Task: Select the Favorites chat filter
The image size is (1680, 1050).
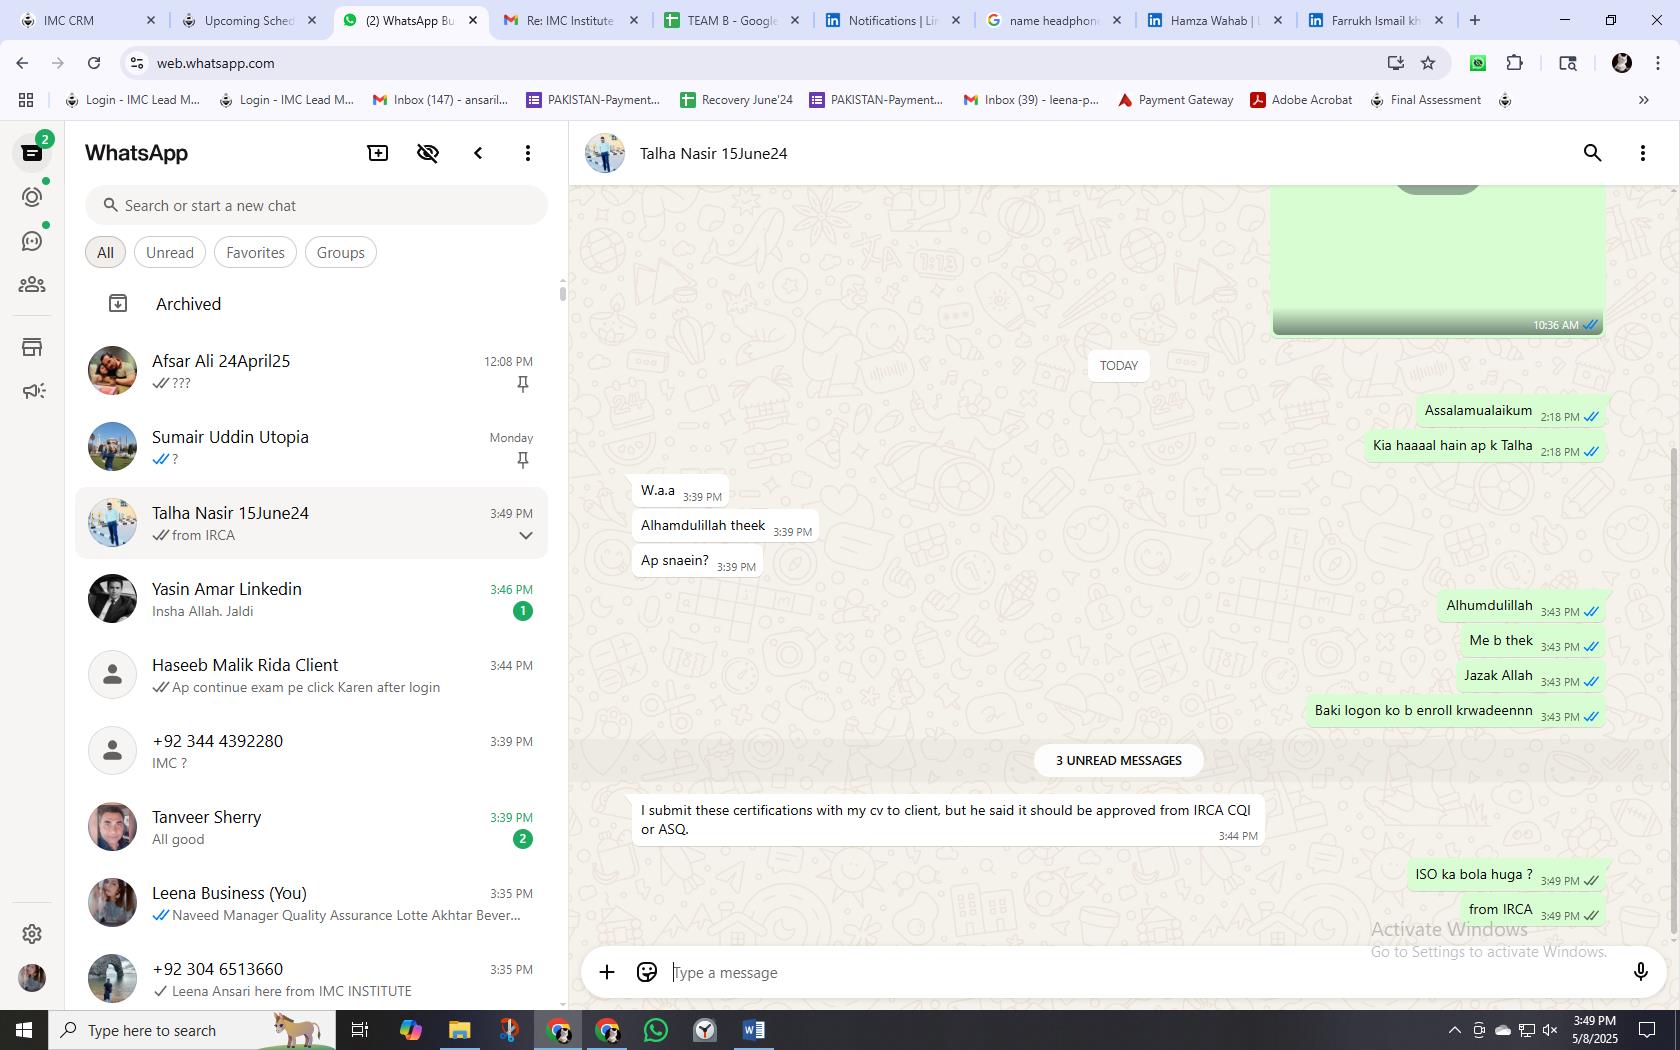Action: coord(255,253)
